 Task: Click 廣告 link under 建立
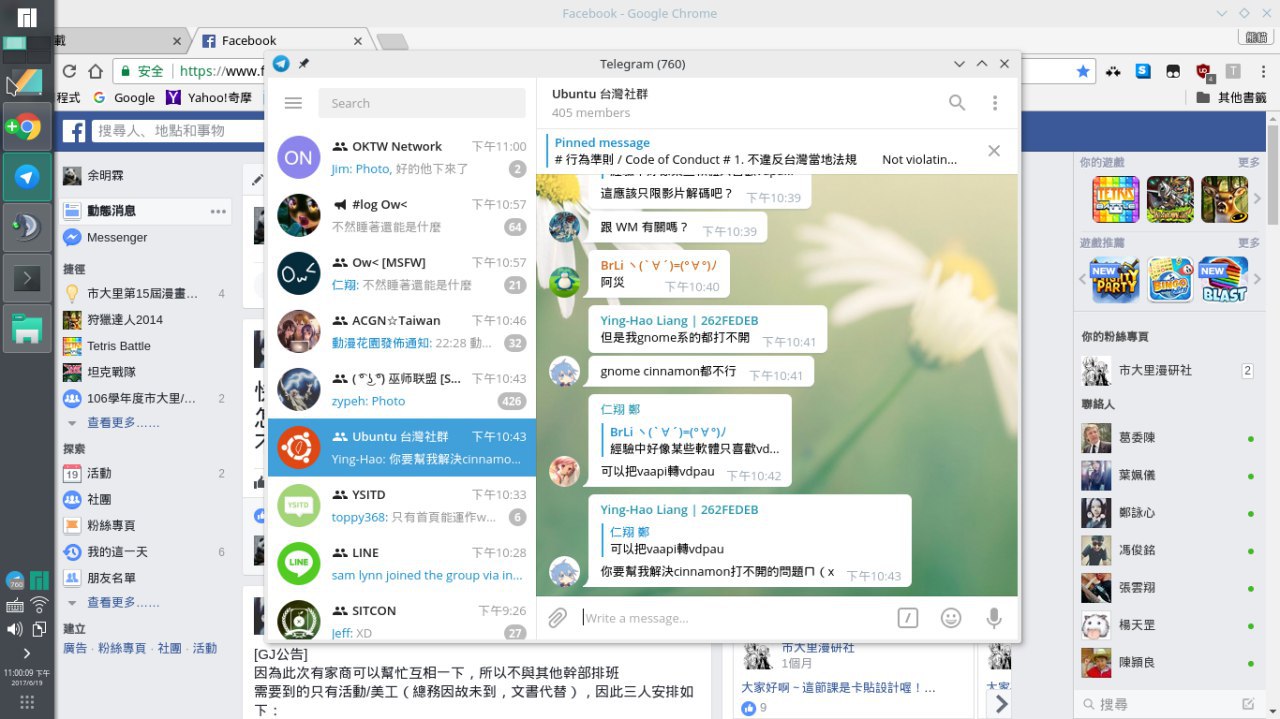pyautogui.click(x=75, y=648)
